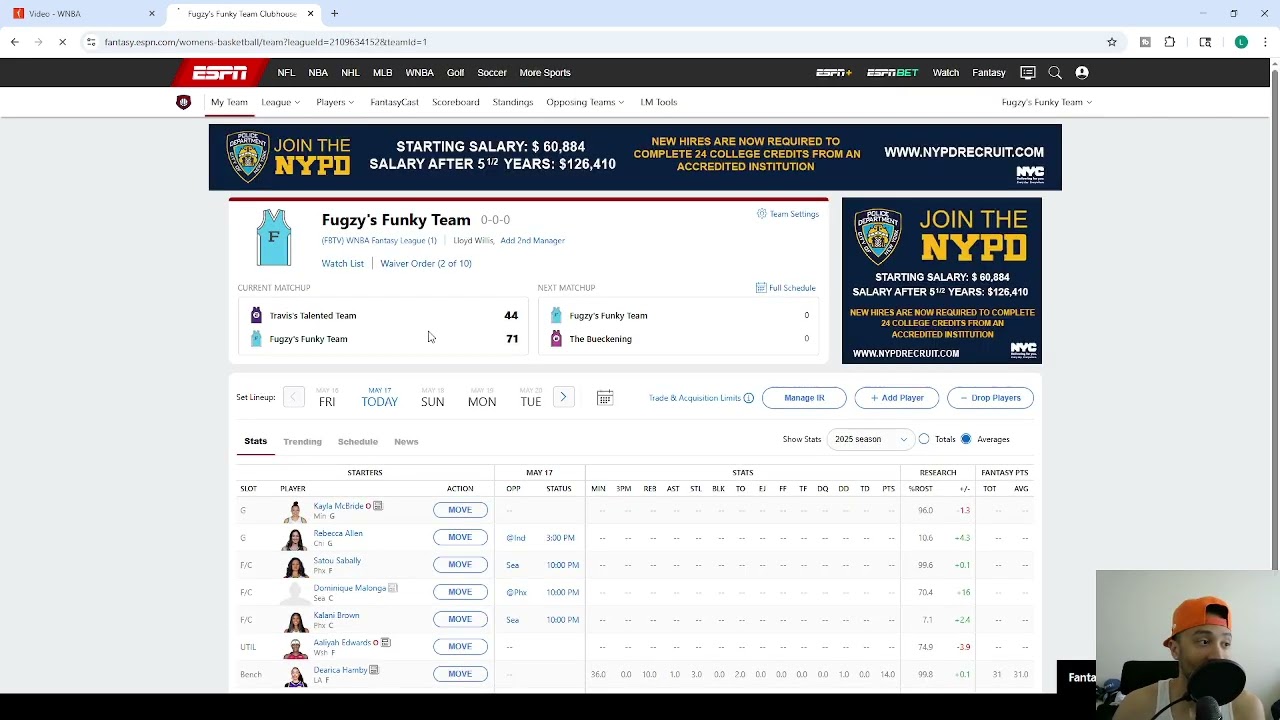1280x720 pixels.
Task: Open the Fugzy's Funky Team switcher dropdown
Action: pyautogui.click(x=1046, y=102)
